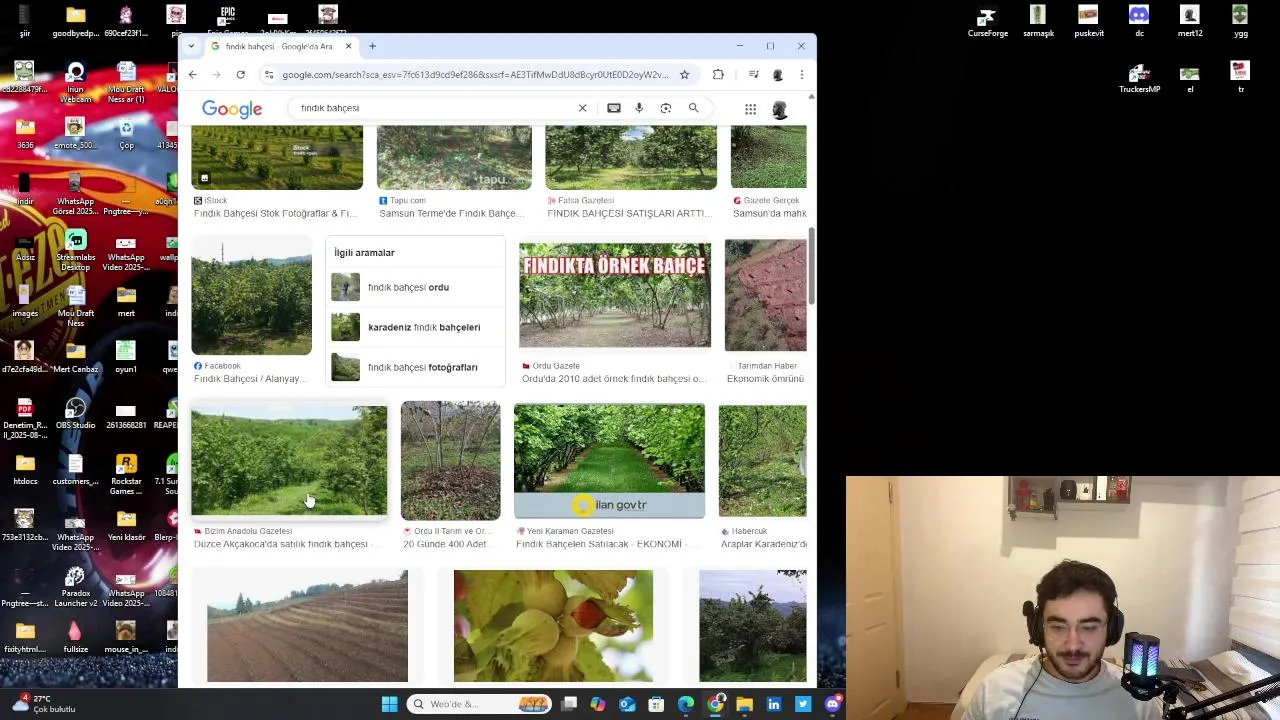Close the fındık bahçesi Chrome tab
Screen dimensions: 1280x720
(x=348, y=46)
